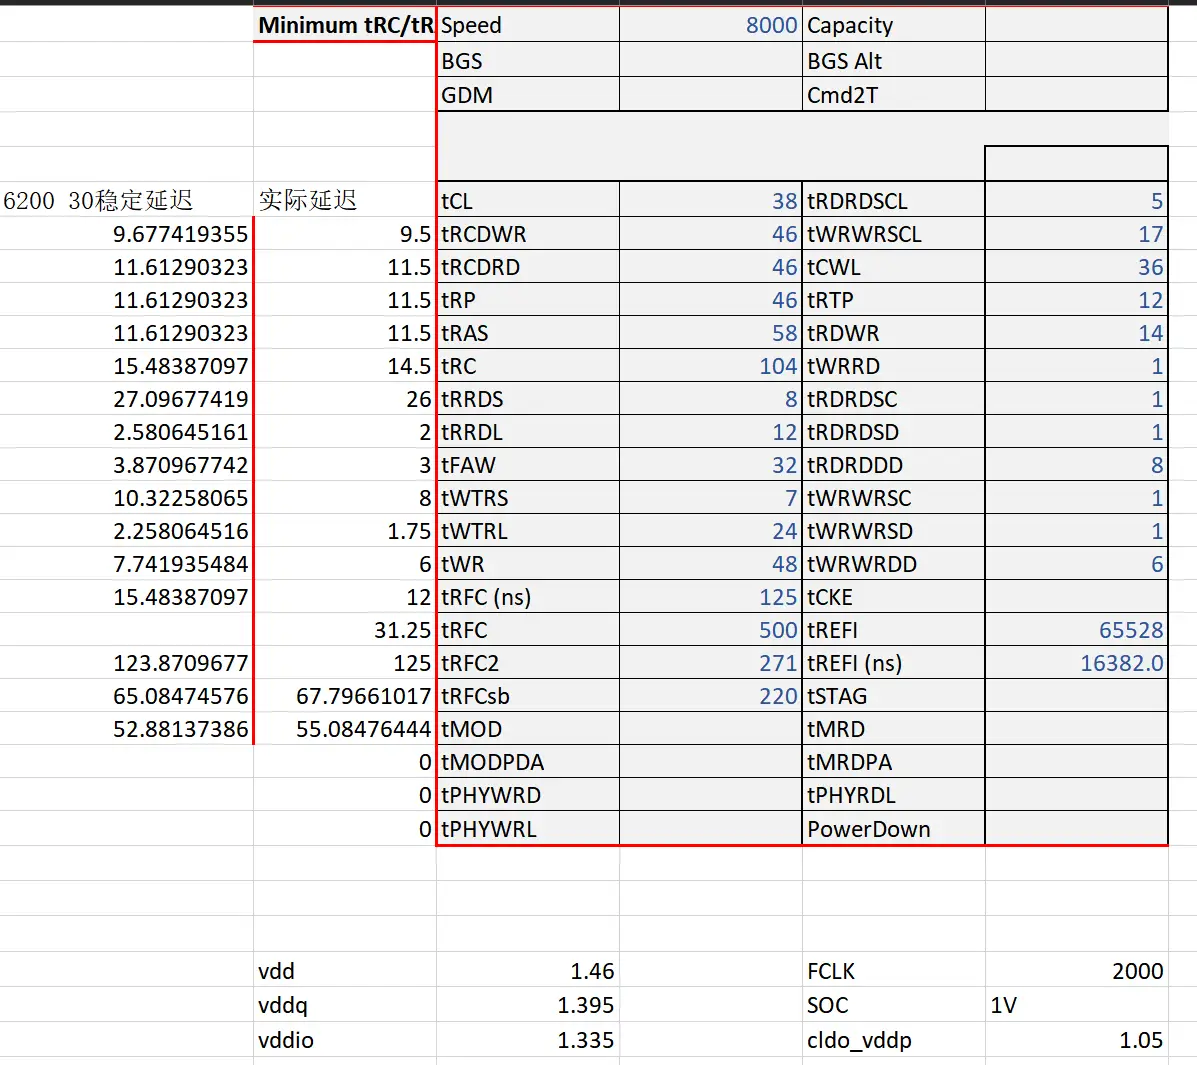The width and height of the screenshot is (1197, 1065).
Task: Click the cell containing 67.79661017
Action: pyautogui.click(x=345, y=695)
